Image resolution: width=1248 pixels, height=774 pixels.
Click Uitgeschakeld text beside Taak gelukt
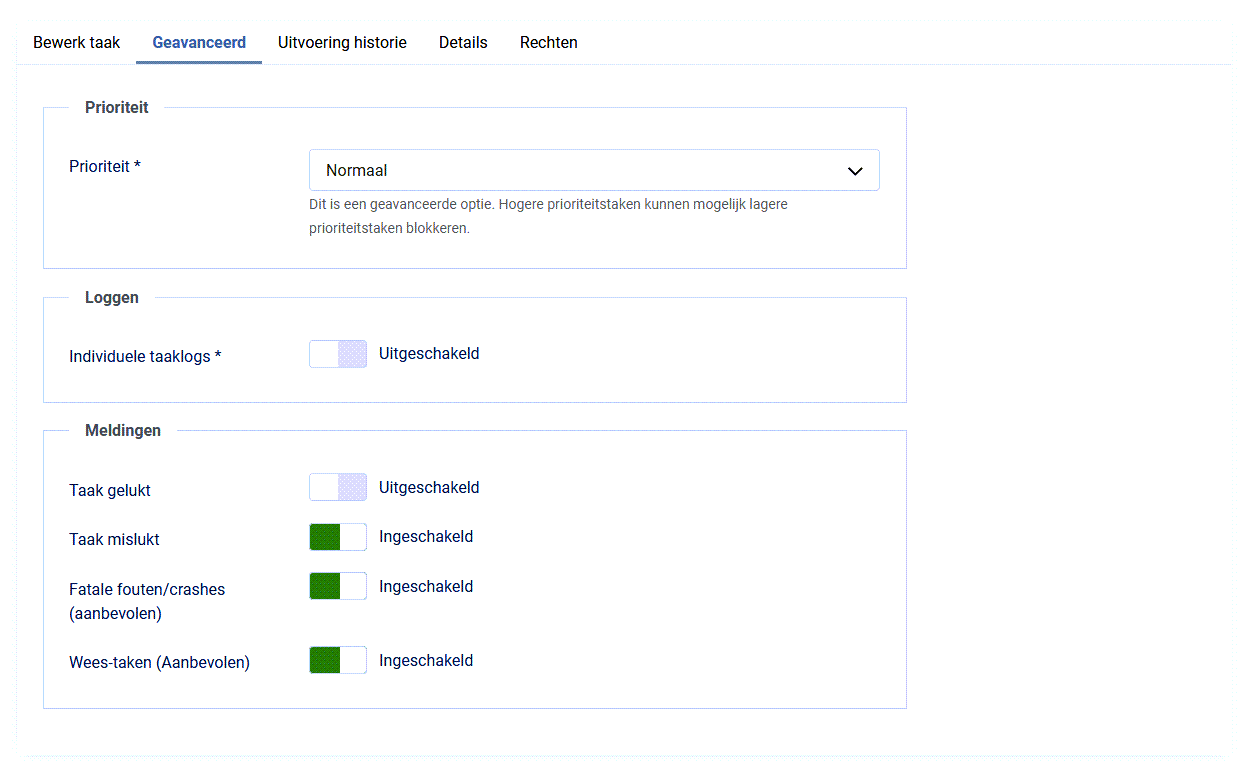coord(429,487)
